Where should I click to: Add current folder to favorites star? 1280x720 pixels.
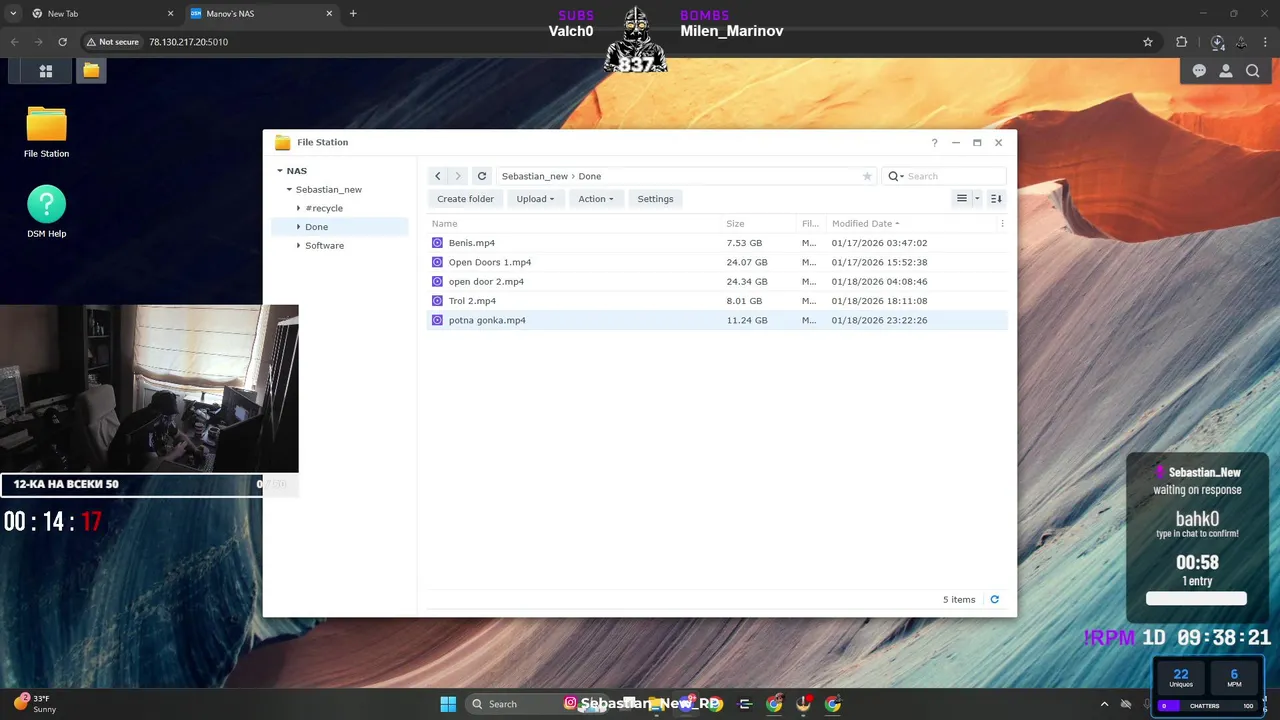point(867,176)
